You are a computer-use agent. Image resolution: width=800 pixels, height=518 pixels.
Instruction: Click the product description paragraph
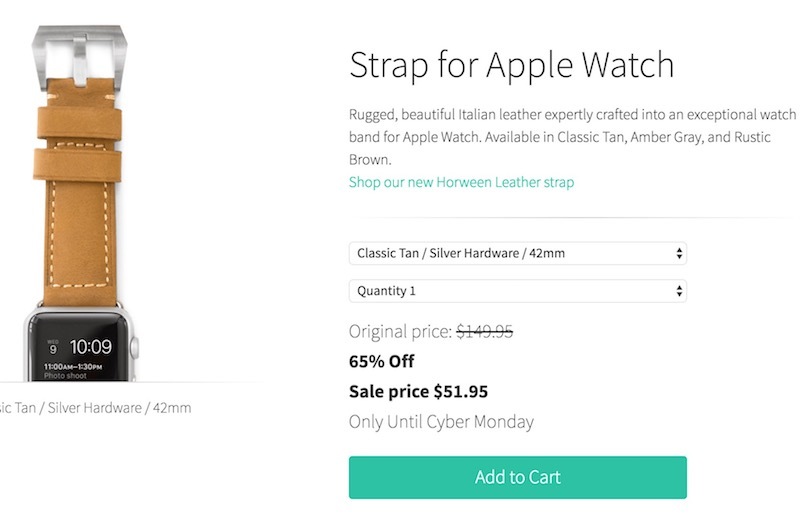[572, 137]
